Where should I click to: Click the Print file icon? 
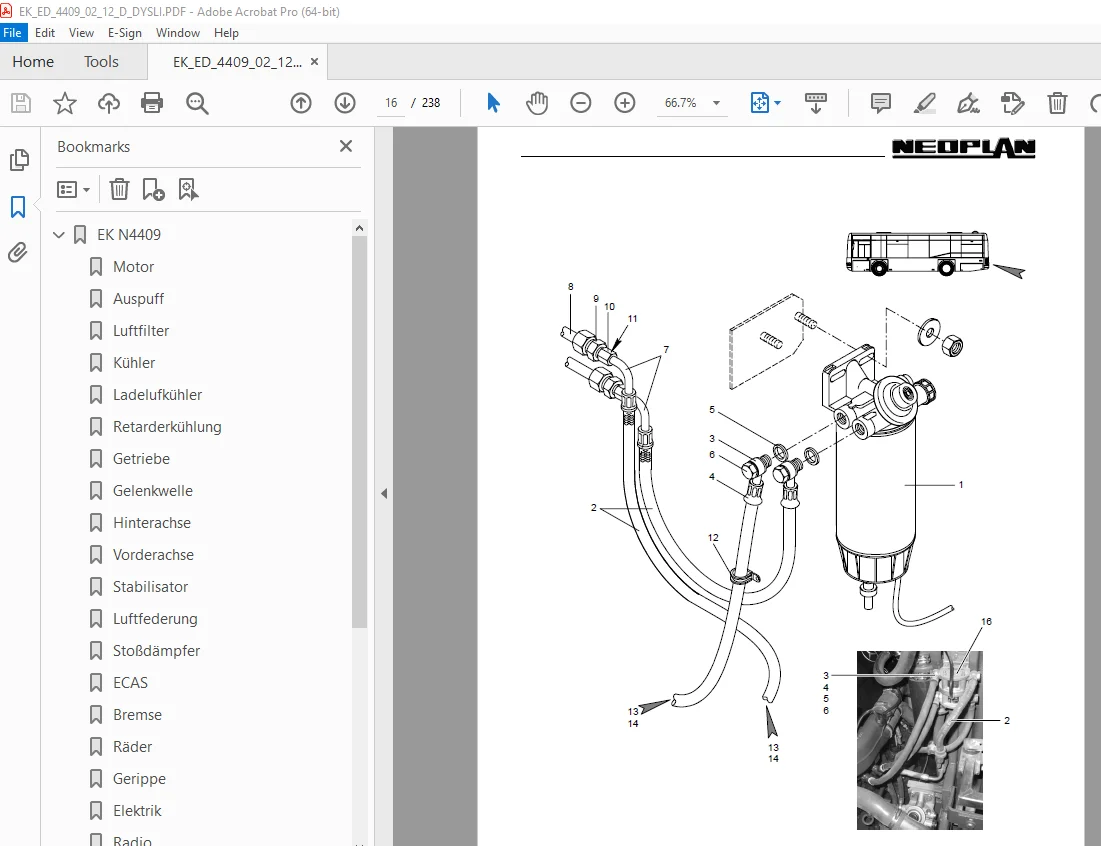coord(152,103)
